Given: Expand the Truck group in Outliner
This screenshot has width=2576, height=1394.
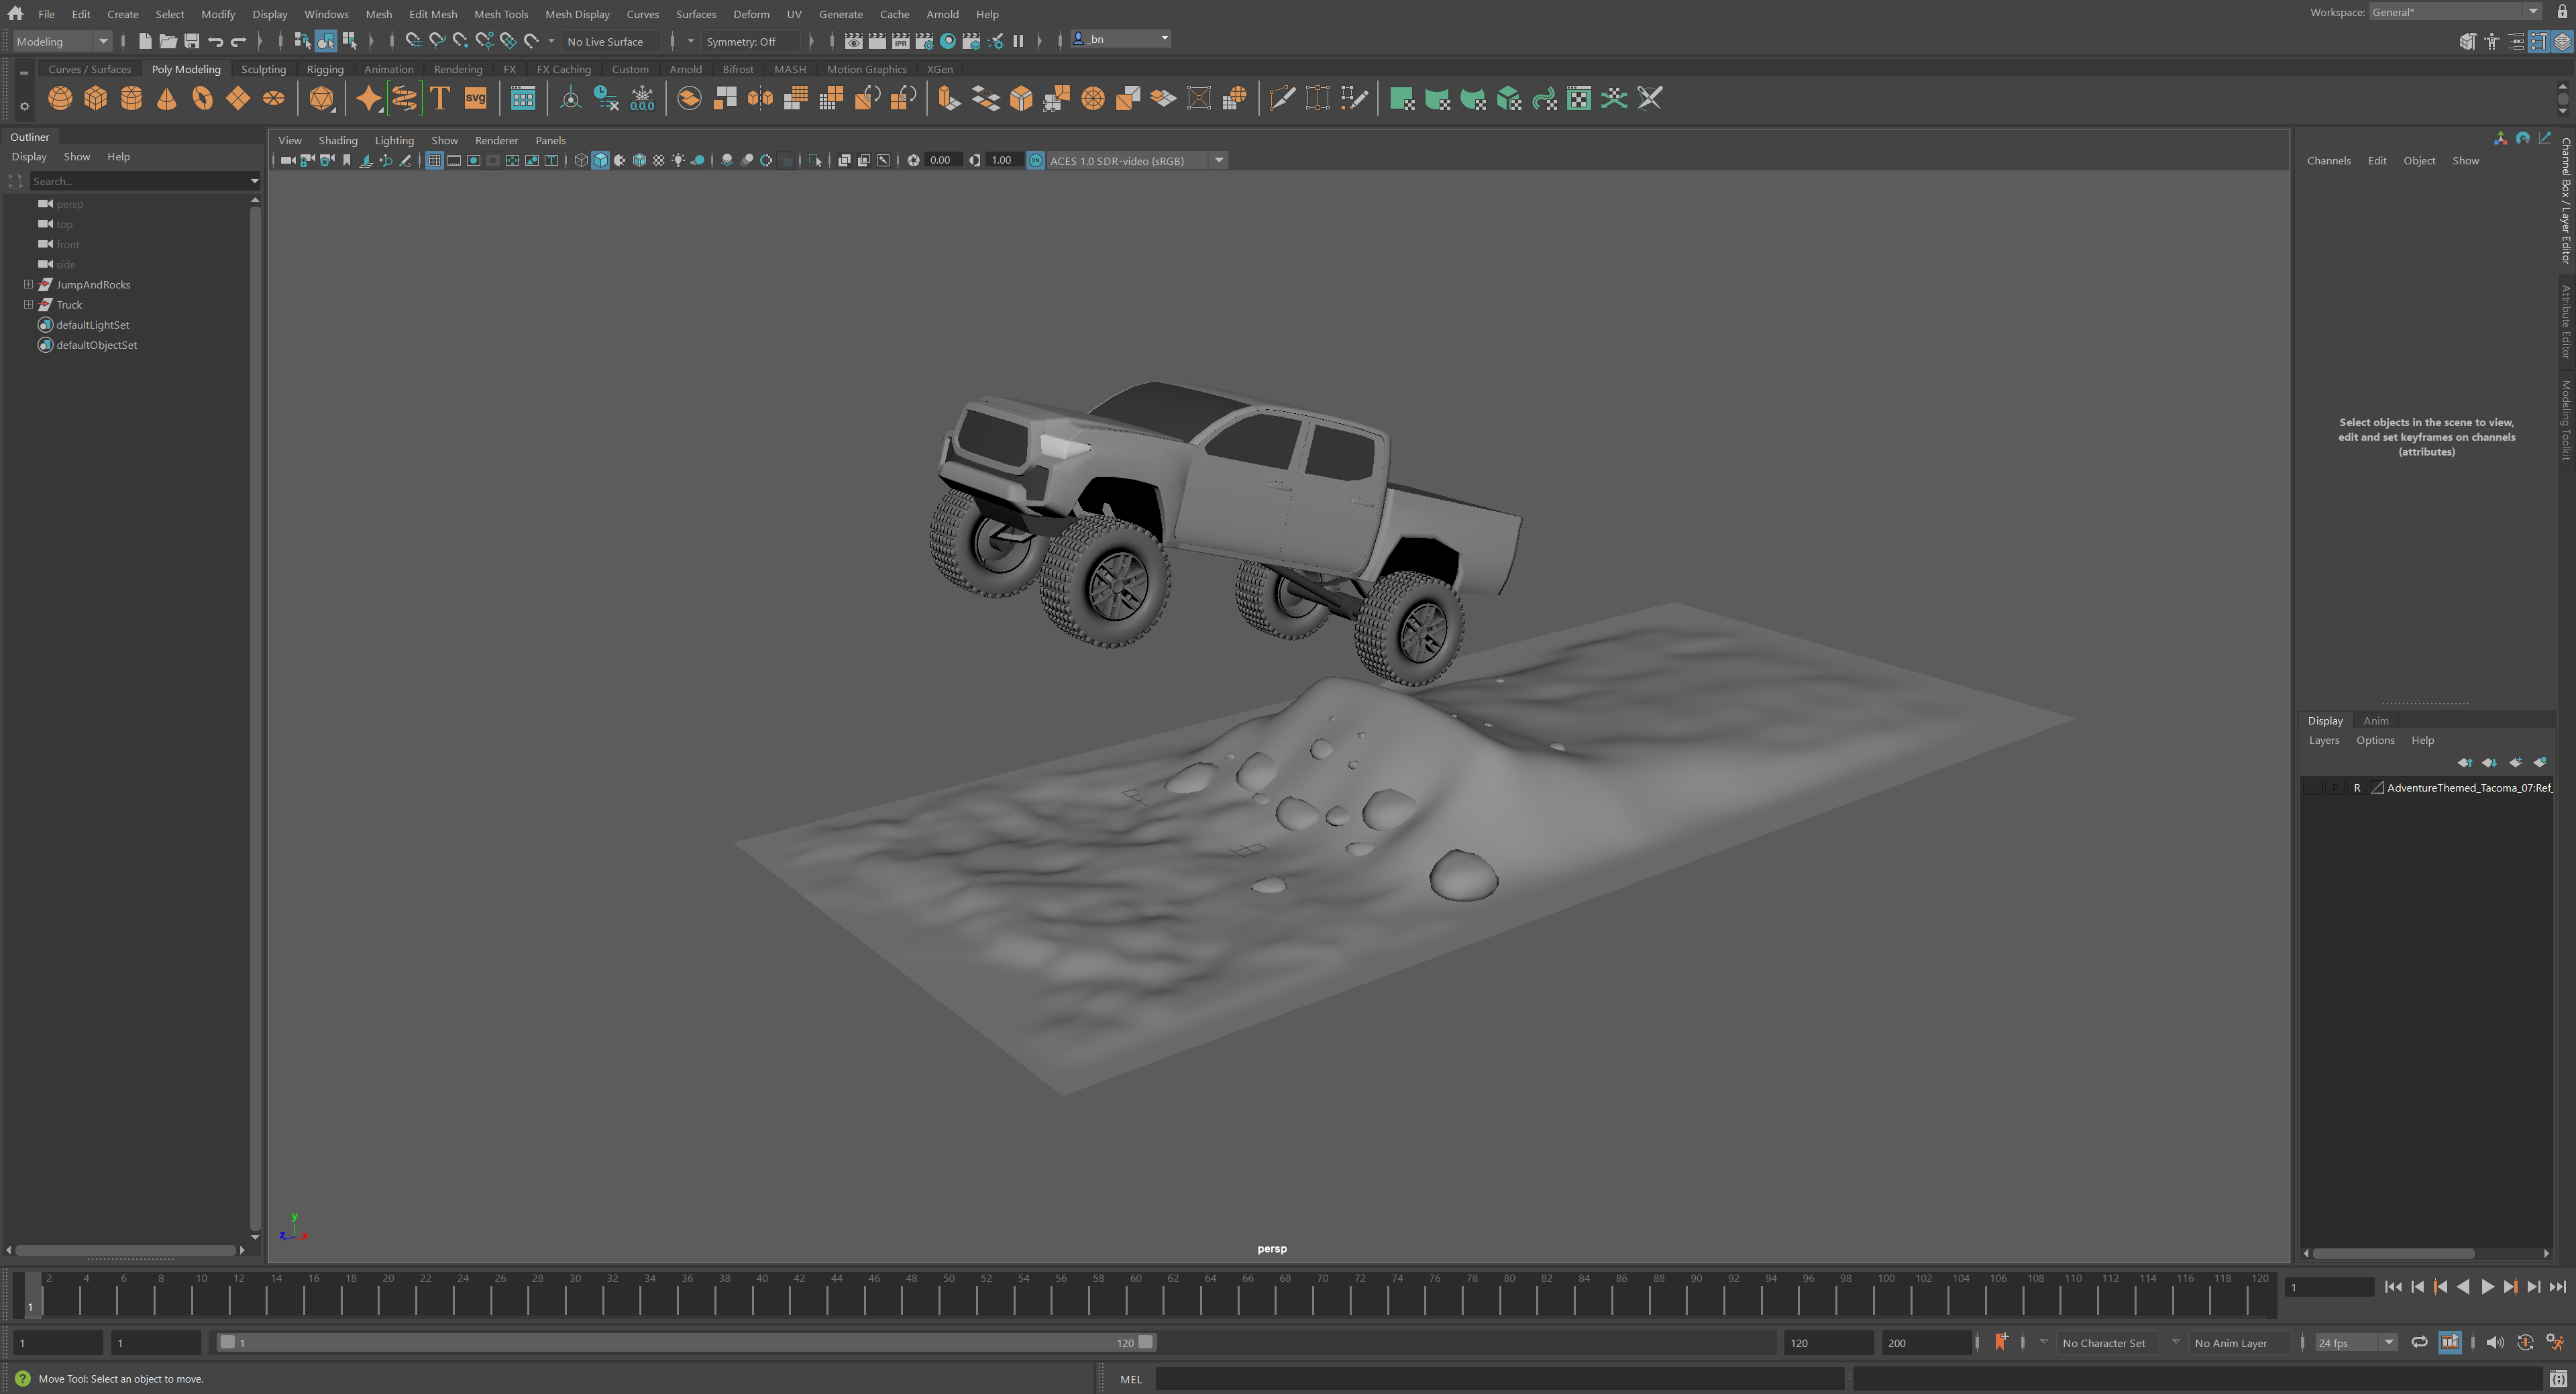Looking at the screenshot, I should pos(28,305).
